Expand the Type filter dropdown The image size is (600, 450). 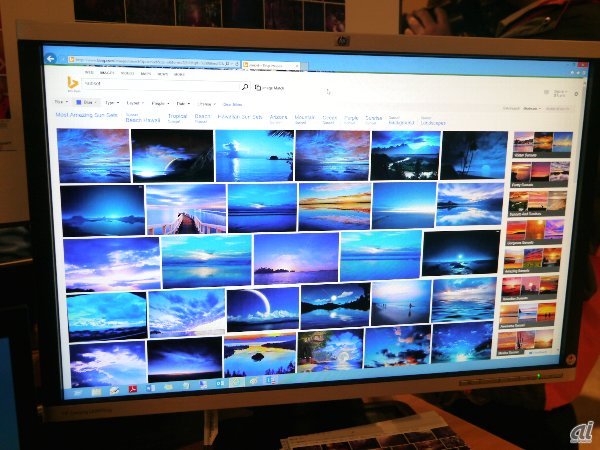[112, 103]
